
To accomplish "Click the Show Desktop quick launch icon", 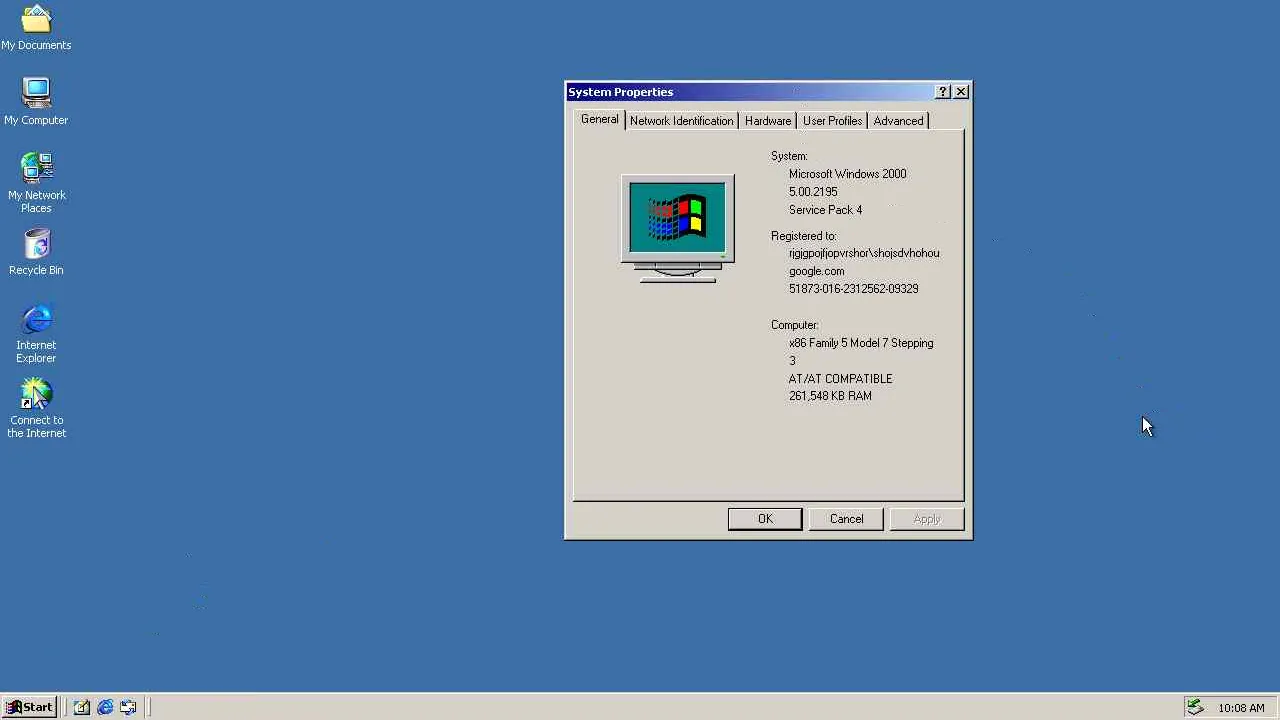I will (82, 707).
